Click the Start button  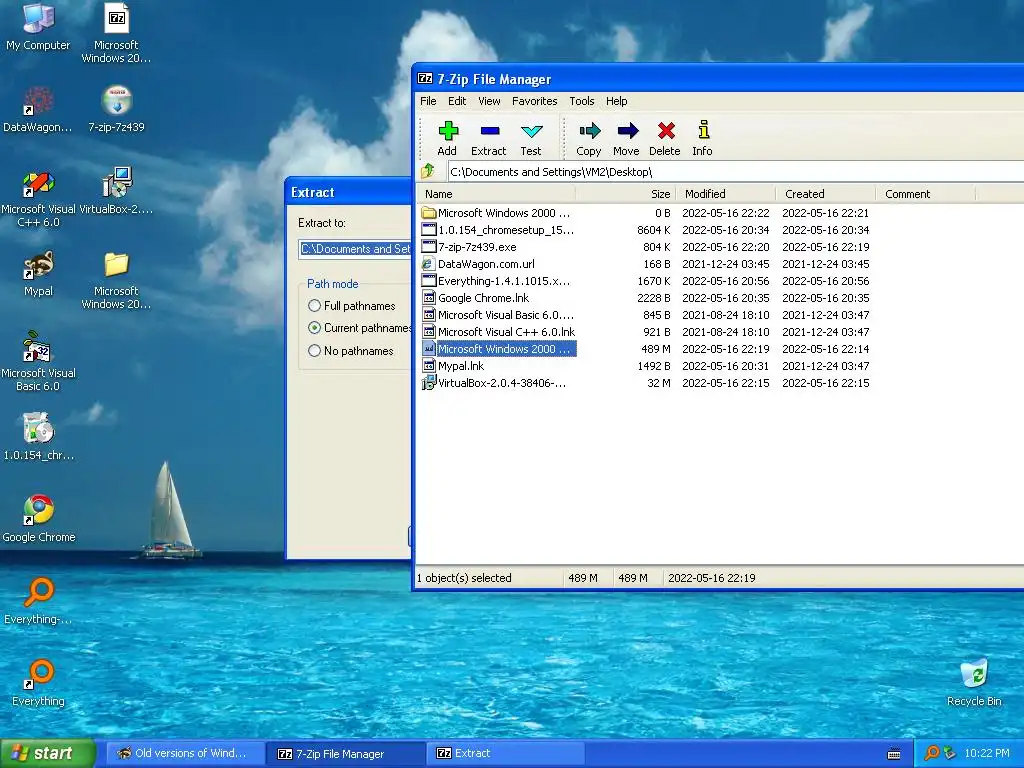(47, 753)
